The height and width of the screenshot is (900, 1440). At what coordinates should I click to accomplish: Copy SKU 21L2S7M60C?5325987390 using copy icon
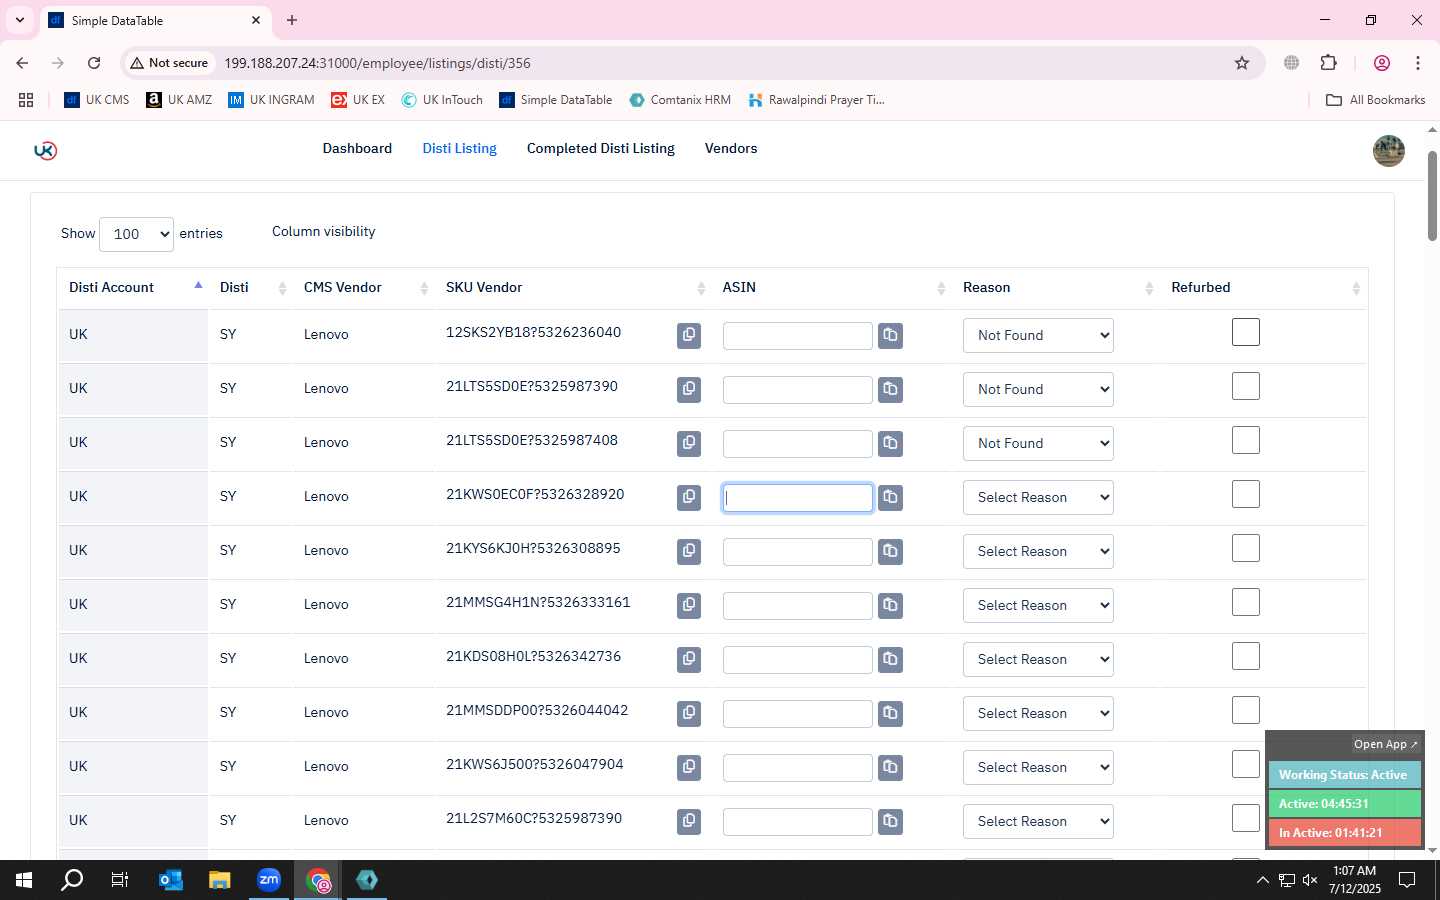pos(689,822)
